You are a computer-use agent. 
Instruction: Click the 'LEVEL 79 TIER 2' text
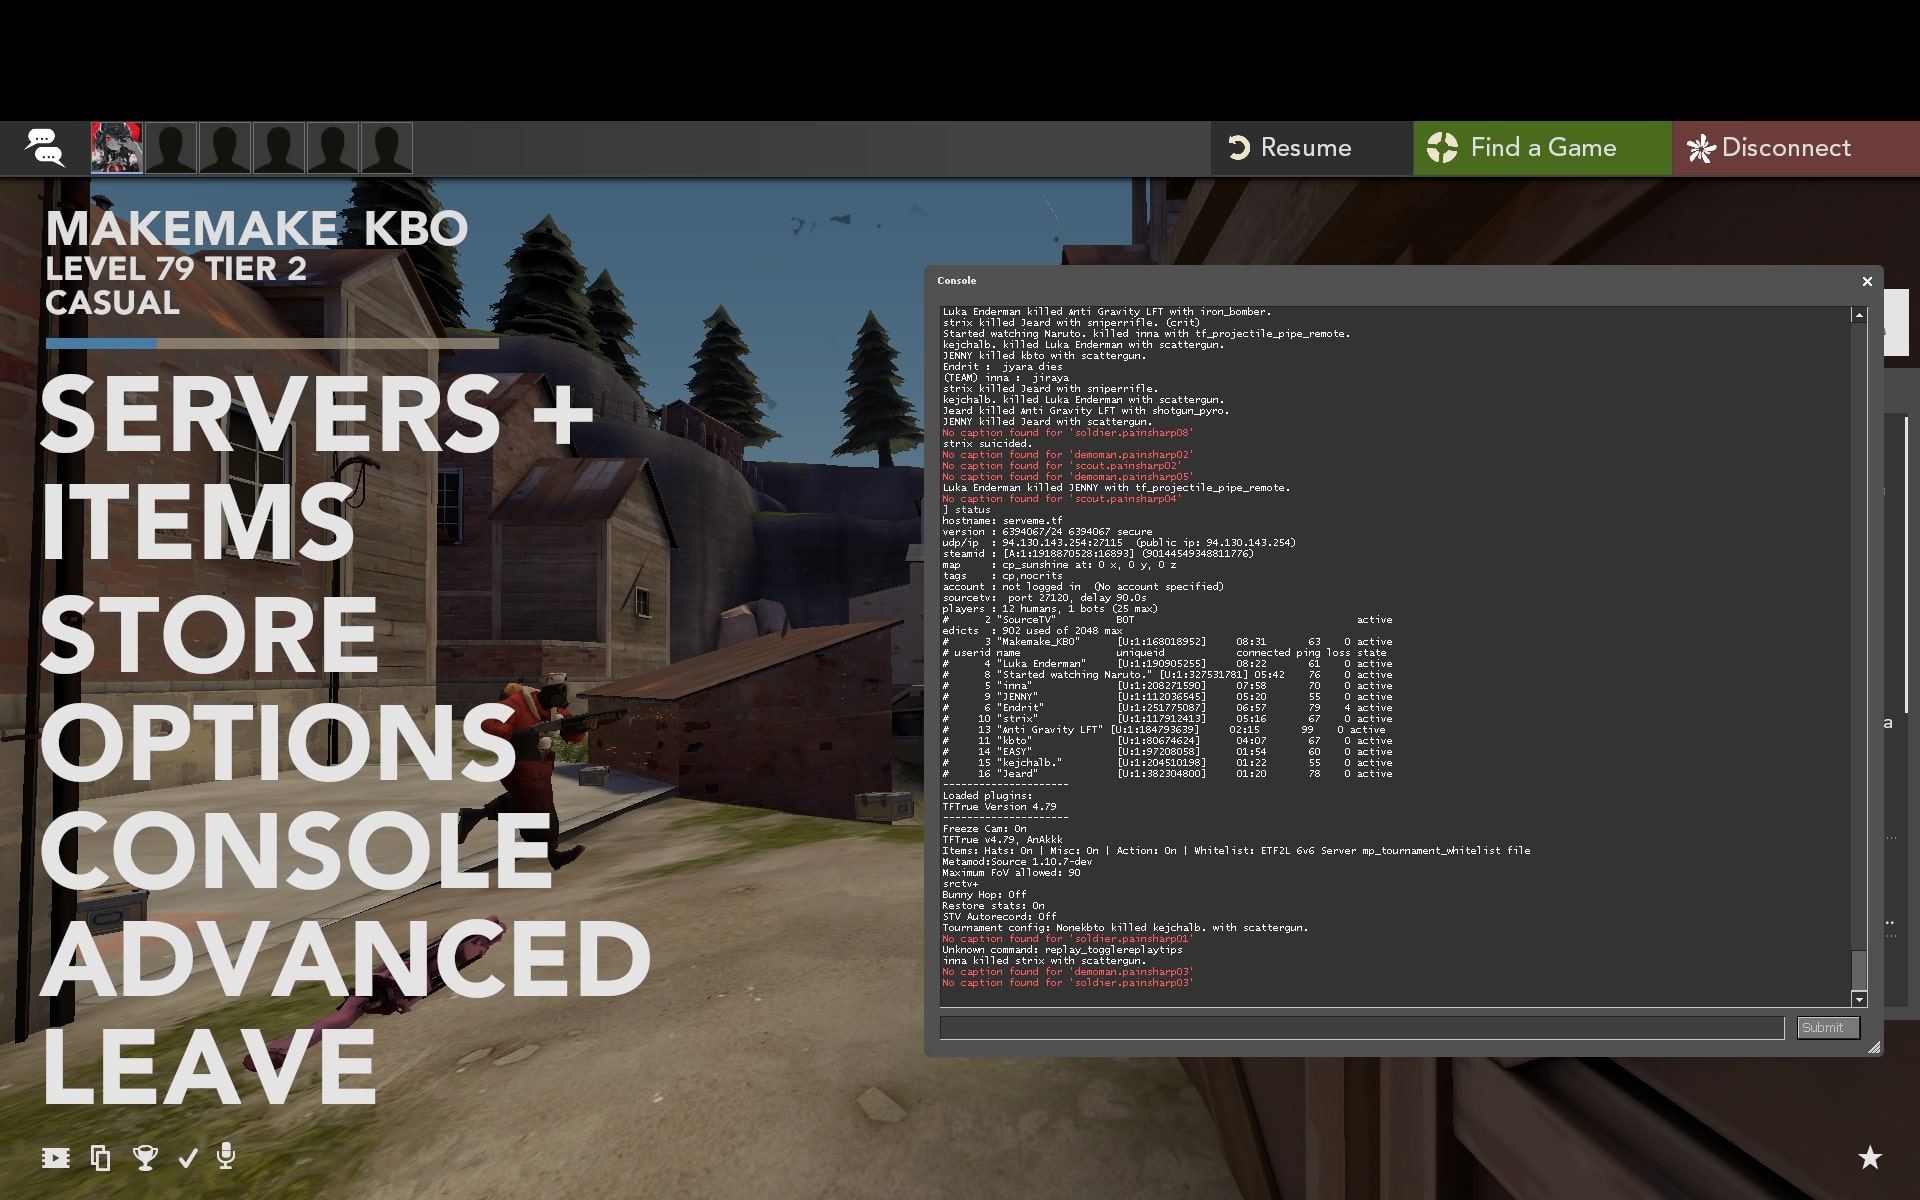pyautogui.click(x=176, y=269)
